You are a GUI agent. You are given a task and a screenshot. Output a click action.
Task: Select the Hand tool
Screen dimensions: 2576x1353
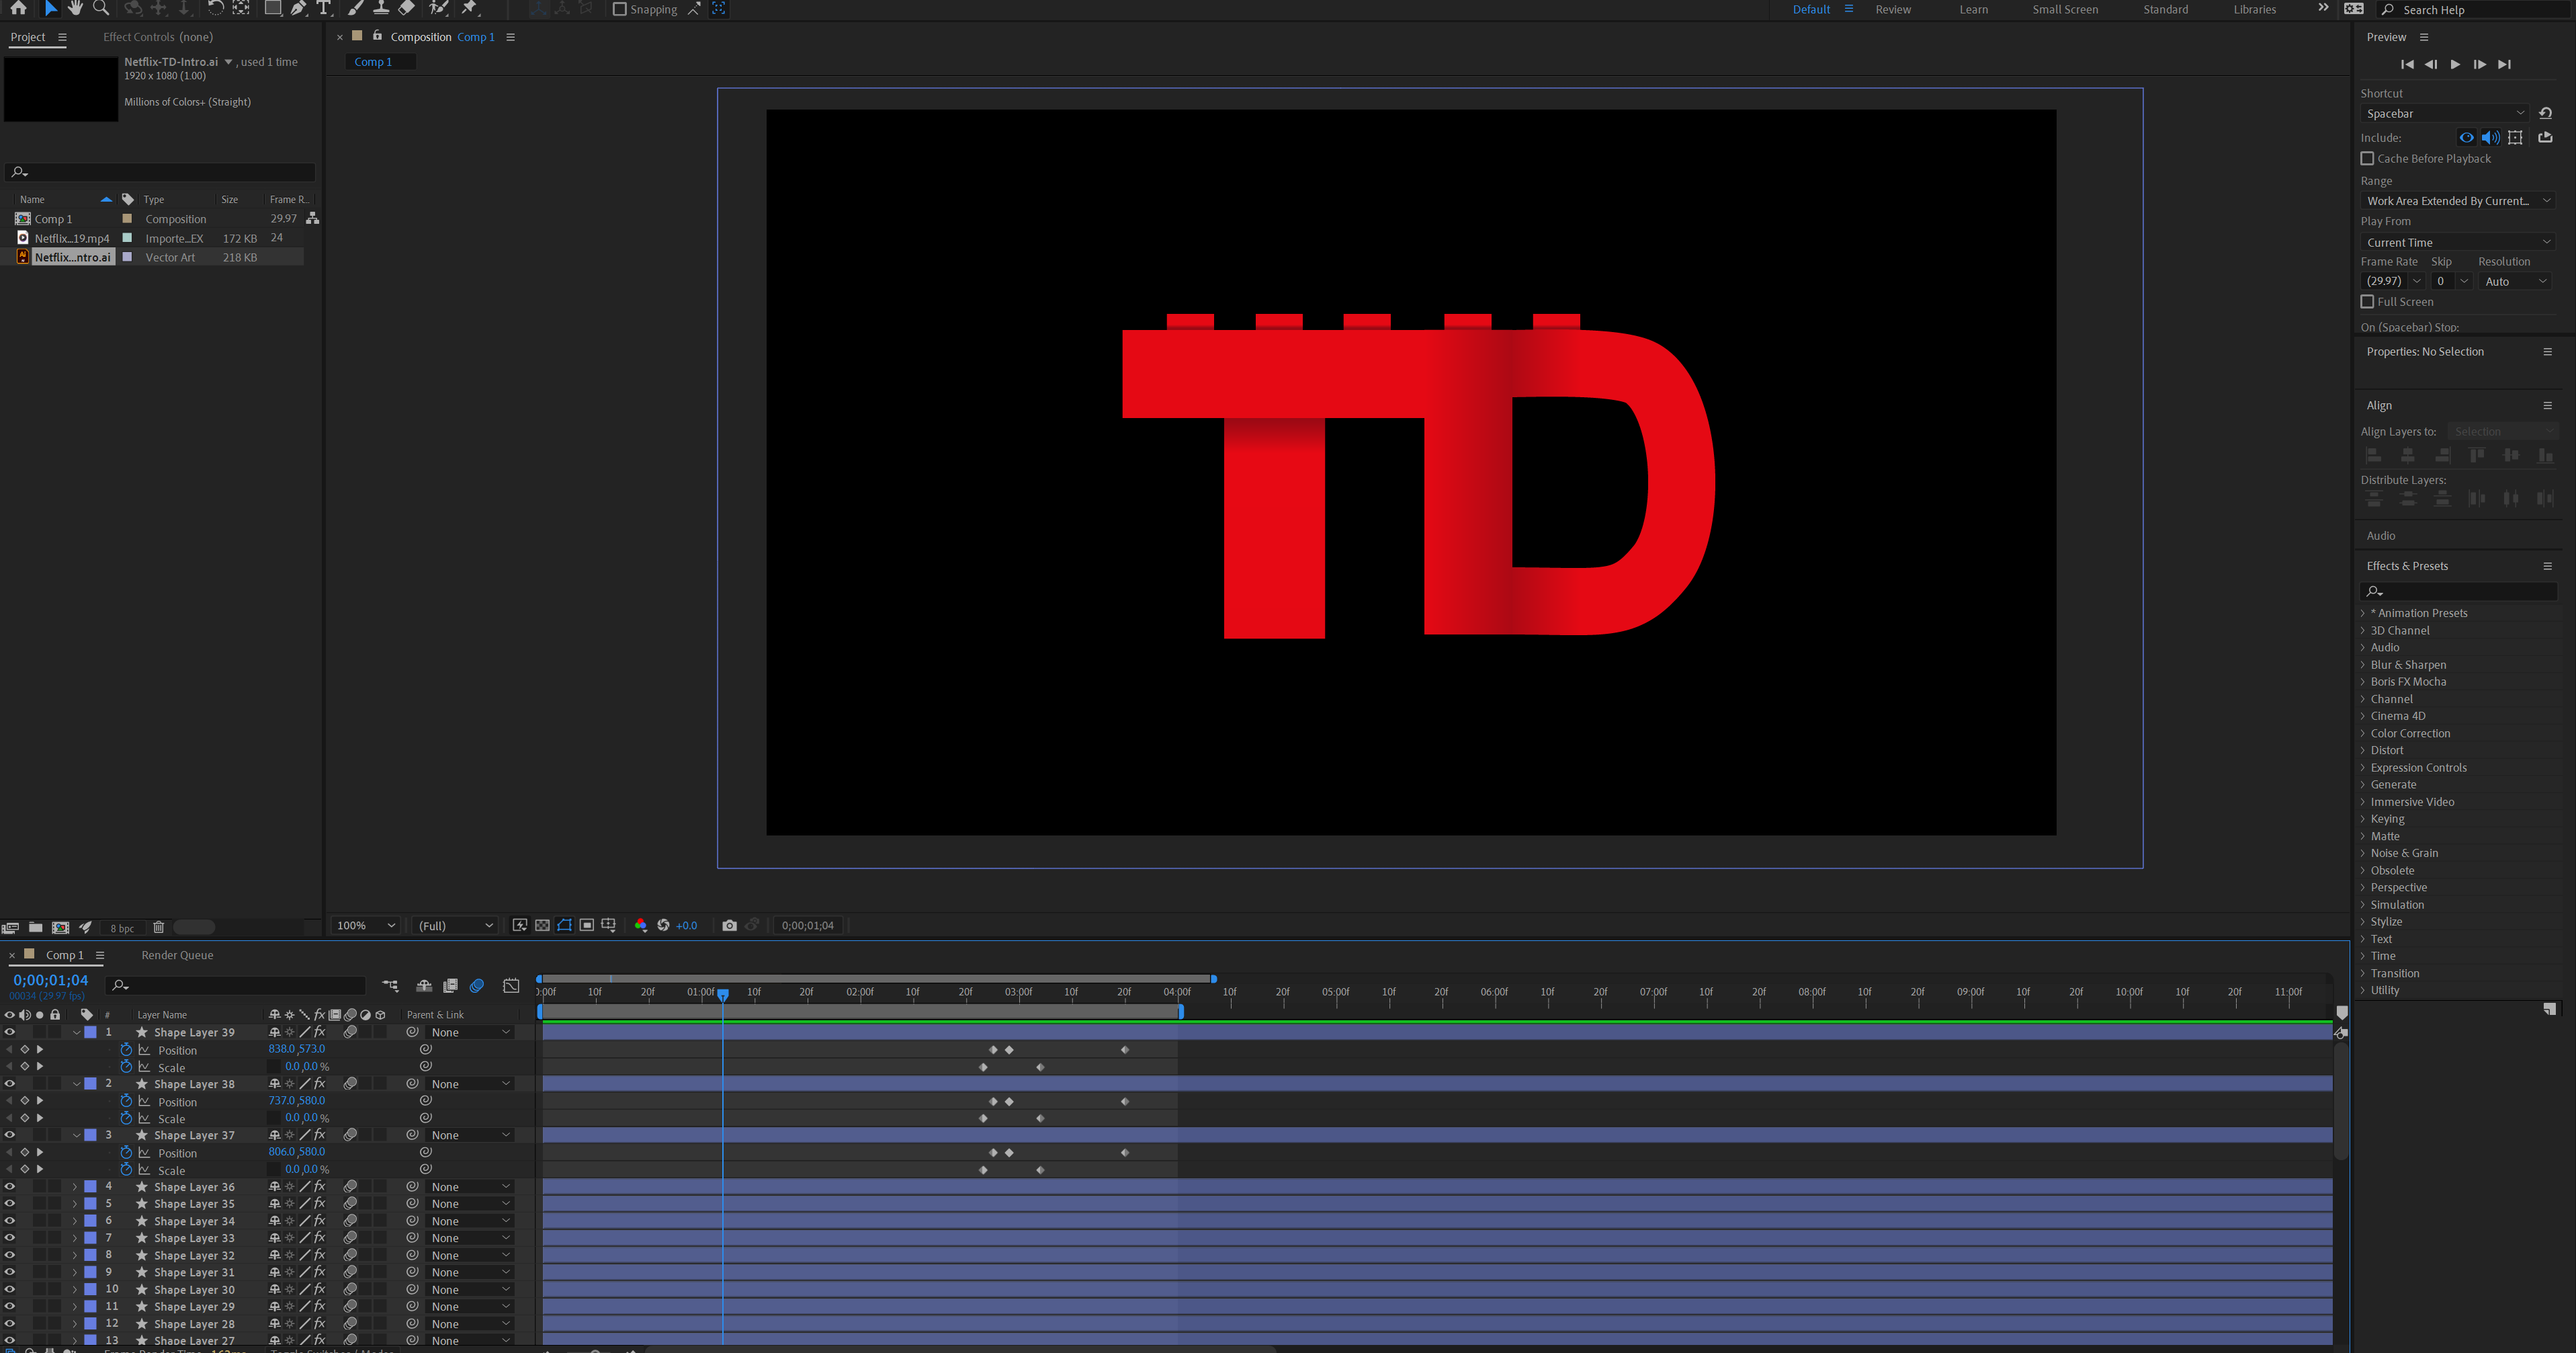75,8
